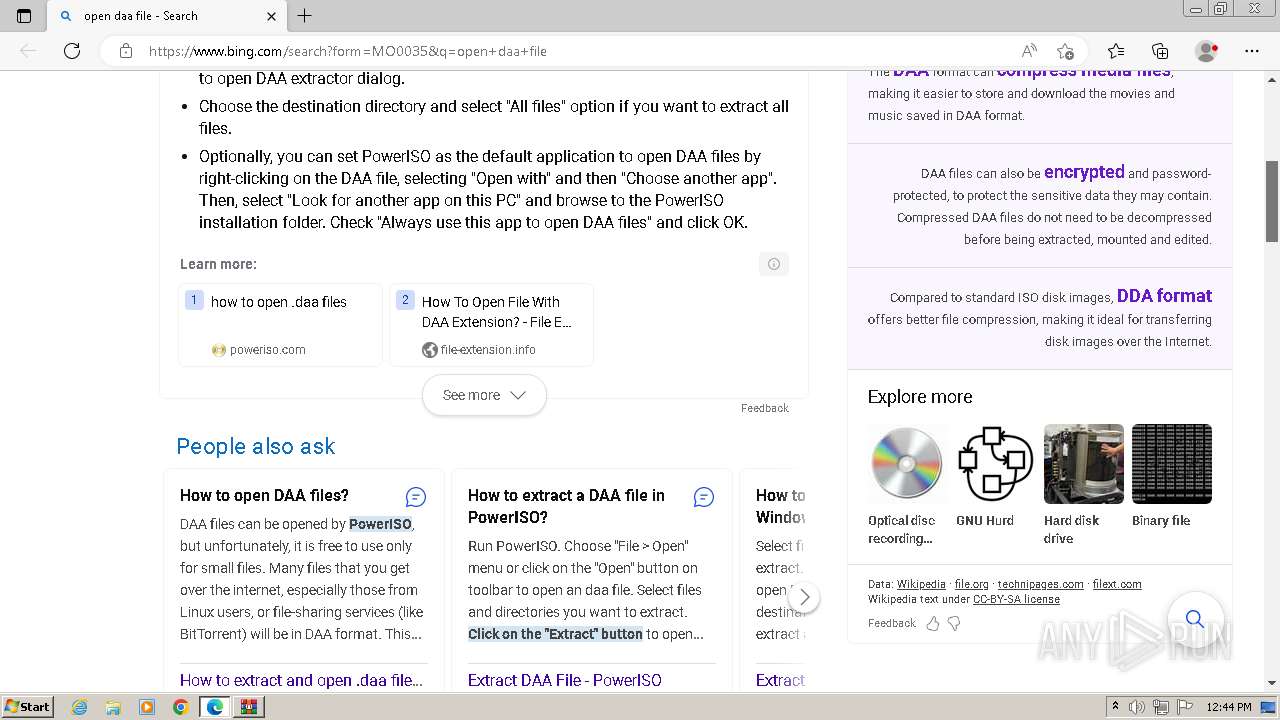Click the floating search magnifier button
The height and width of the screenshot is (720, 1280).
(x=1195, y=619)
